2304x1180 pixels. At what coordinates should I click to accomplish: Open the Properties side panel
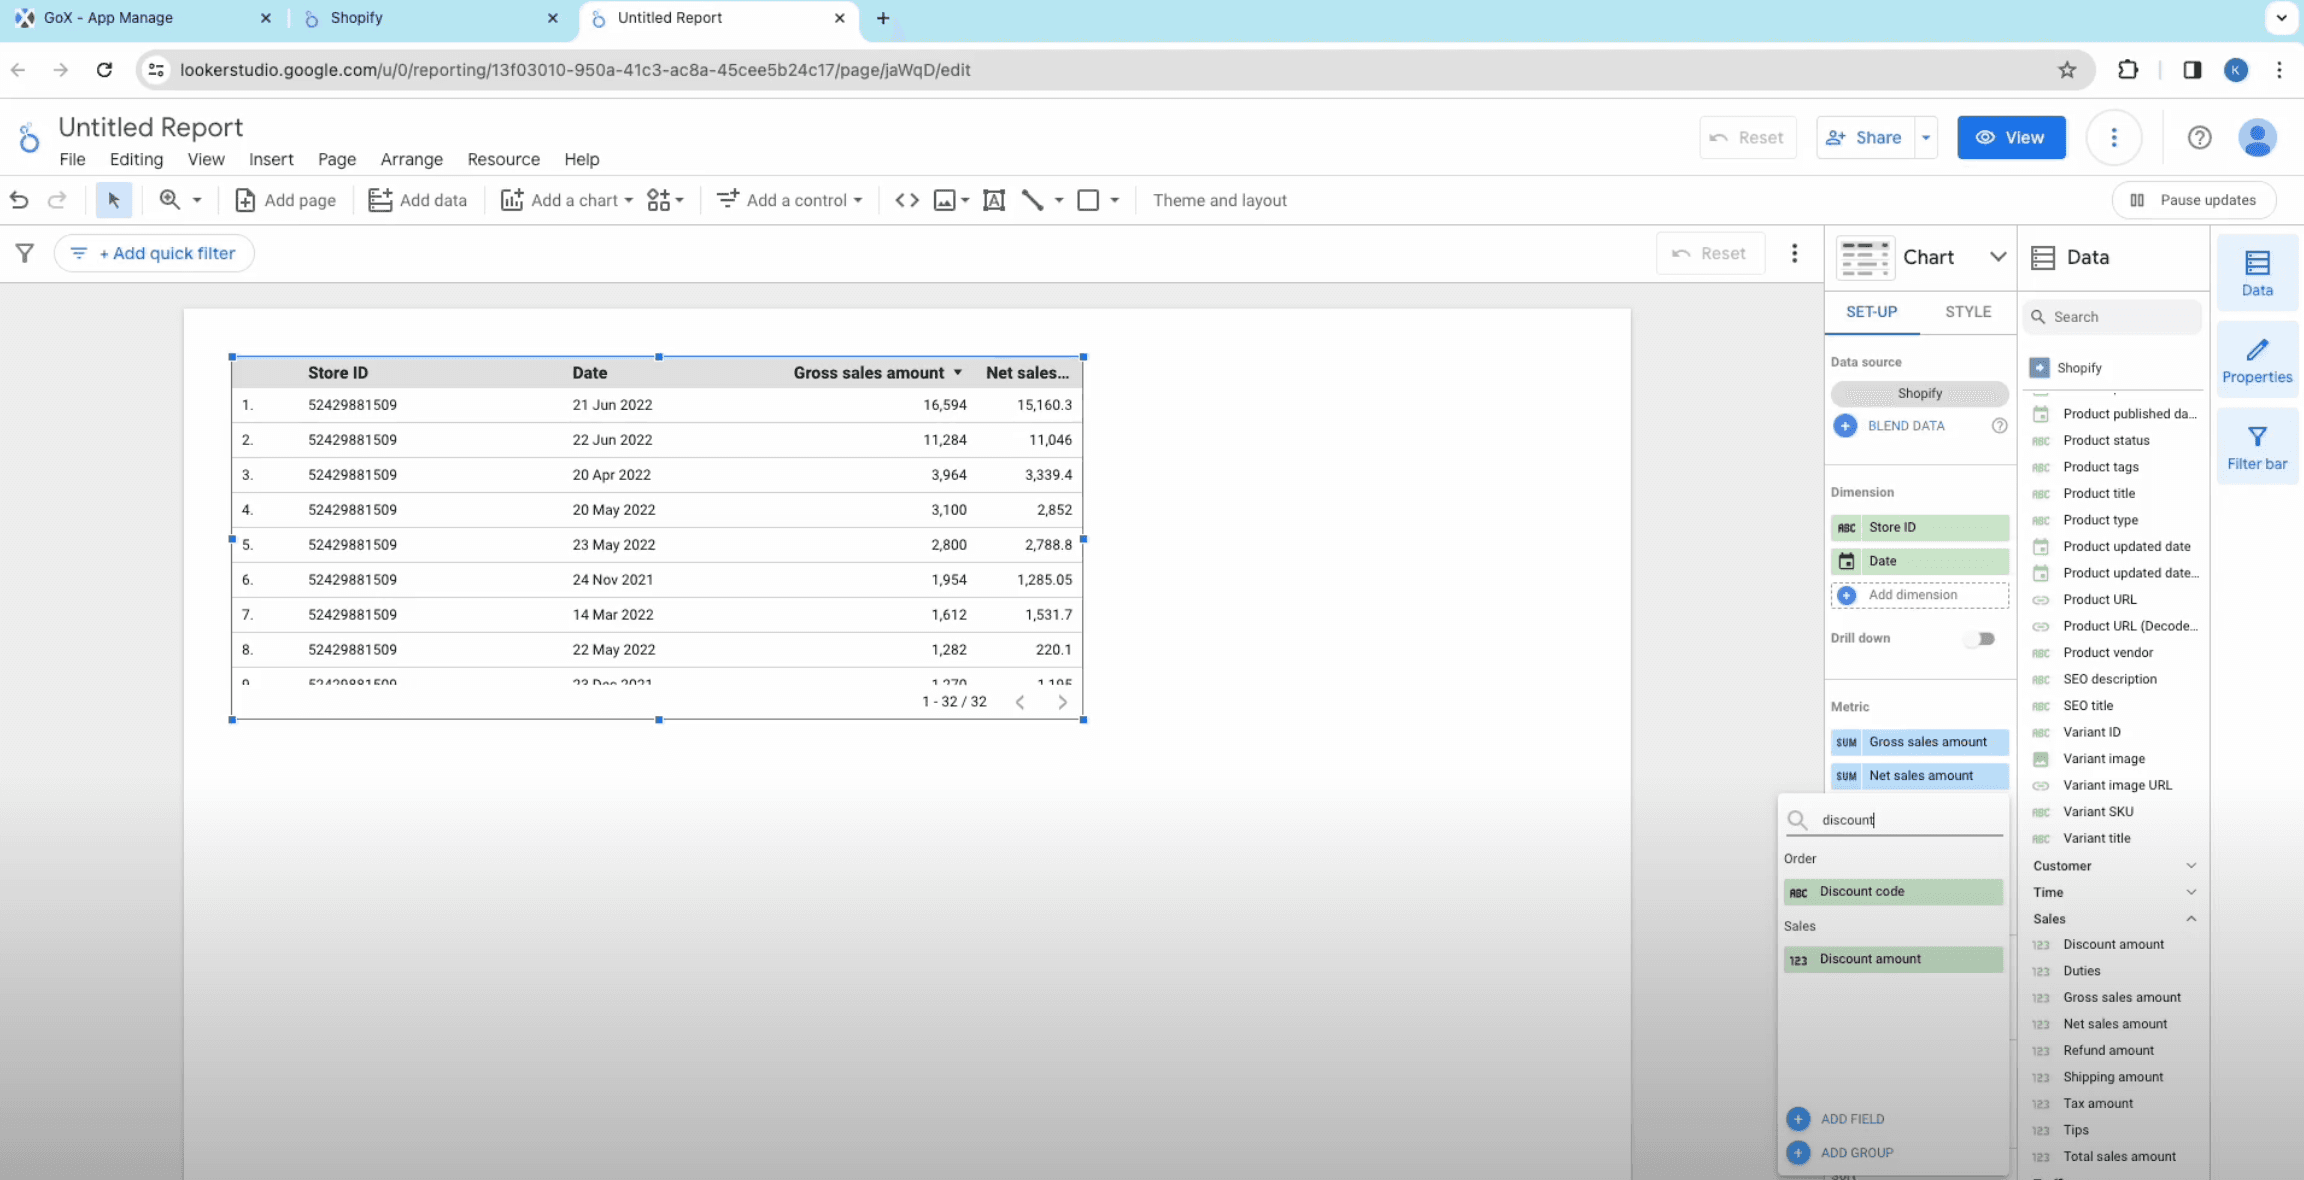2256,360
